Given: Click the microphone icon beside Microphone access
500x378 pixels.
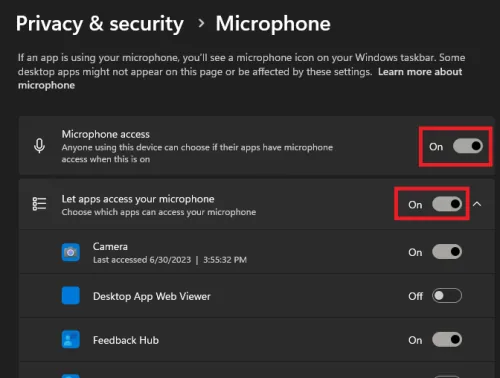Looking at the screenshot, I should (39, 146).
